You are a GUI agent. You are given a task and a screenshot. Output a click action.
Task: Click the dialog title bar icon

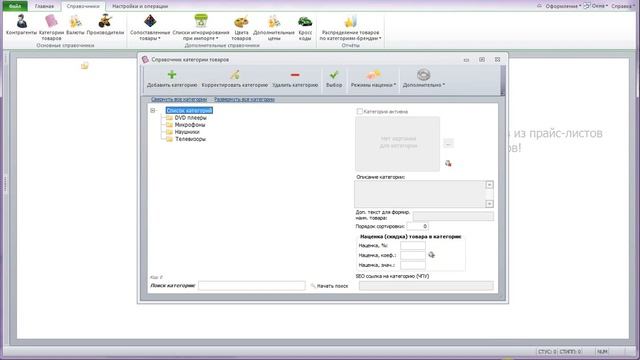(x=145, y=60)
